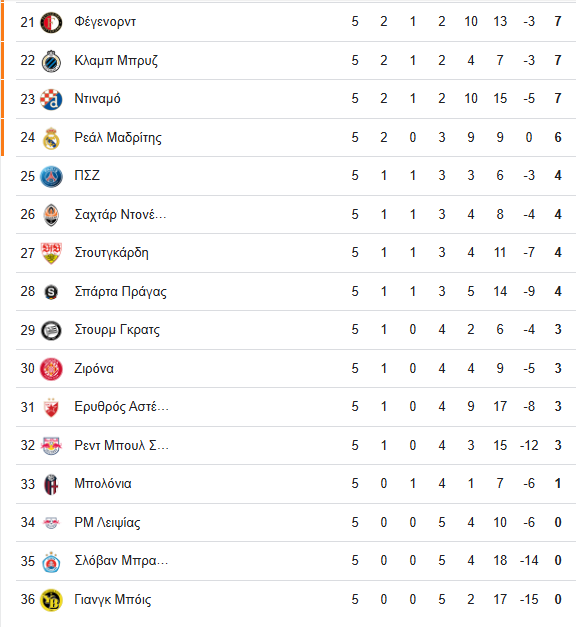Image resolution: width=576 pixels, height=627 pixels.
Task: Click the Girona red crest
Action: coord(51,369)
